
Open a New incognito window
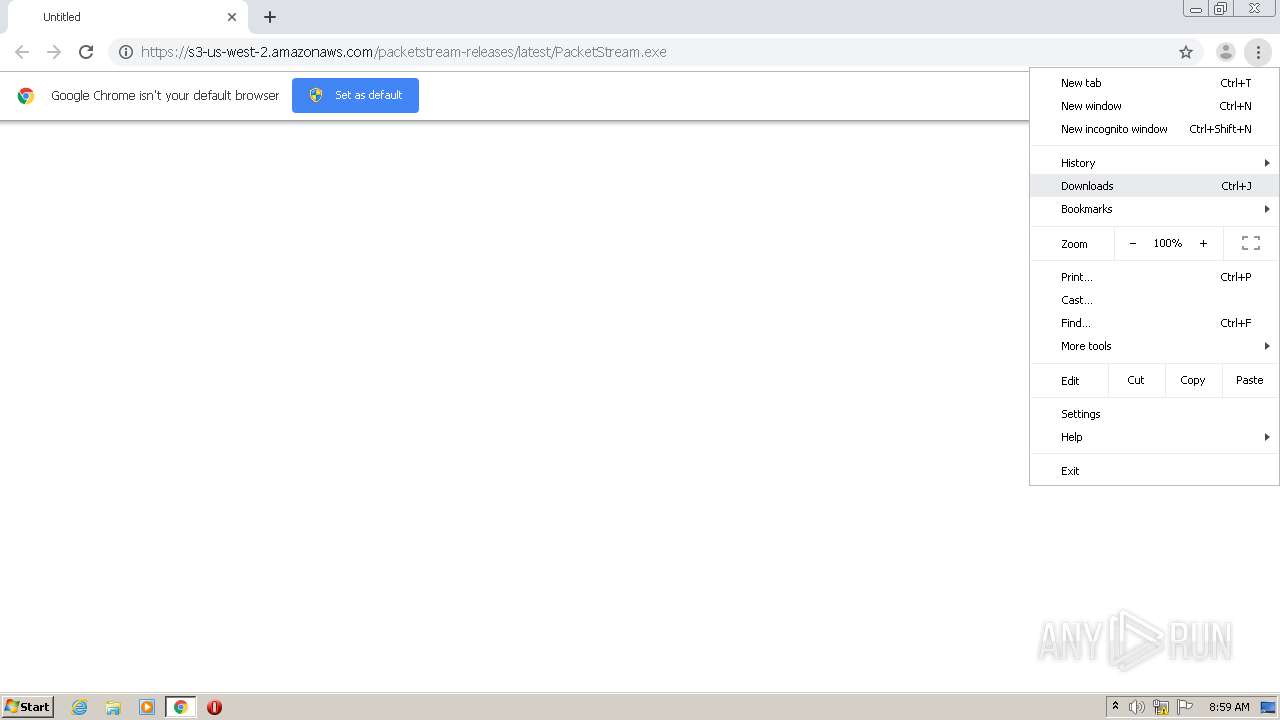pos(1155,129)
